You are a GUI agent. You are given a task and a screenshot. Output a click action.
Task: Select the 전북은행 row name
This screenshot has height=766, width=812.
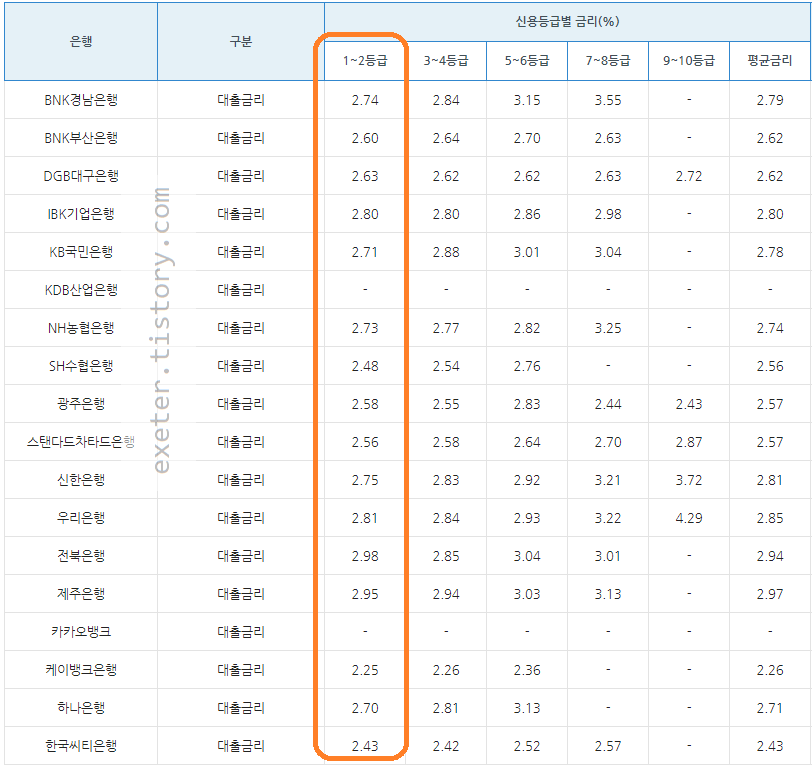tap(81, 556)
